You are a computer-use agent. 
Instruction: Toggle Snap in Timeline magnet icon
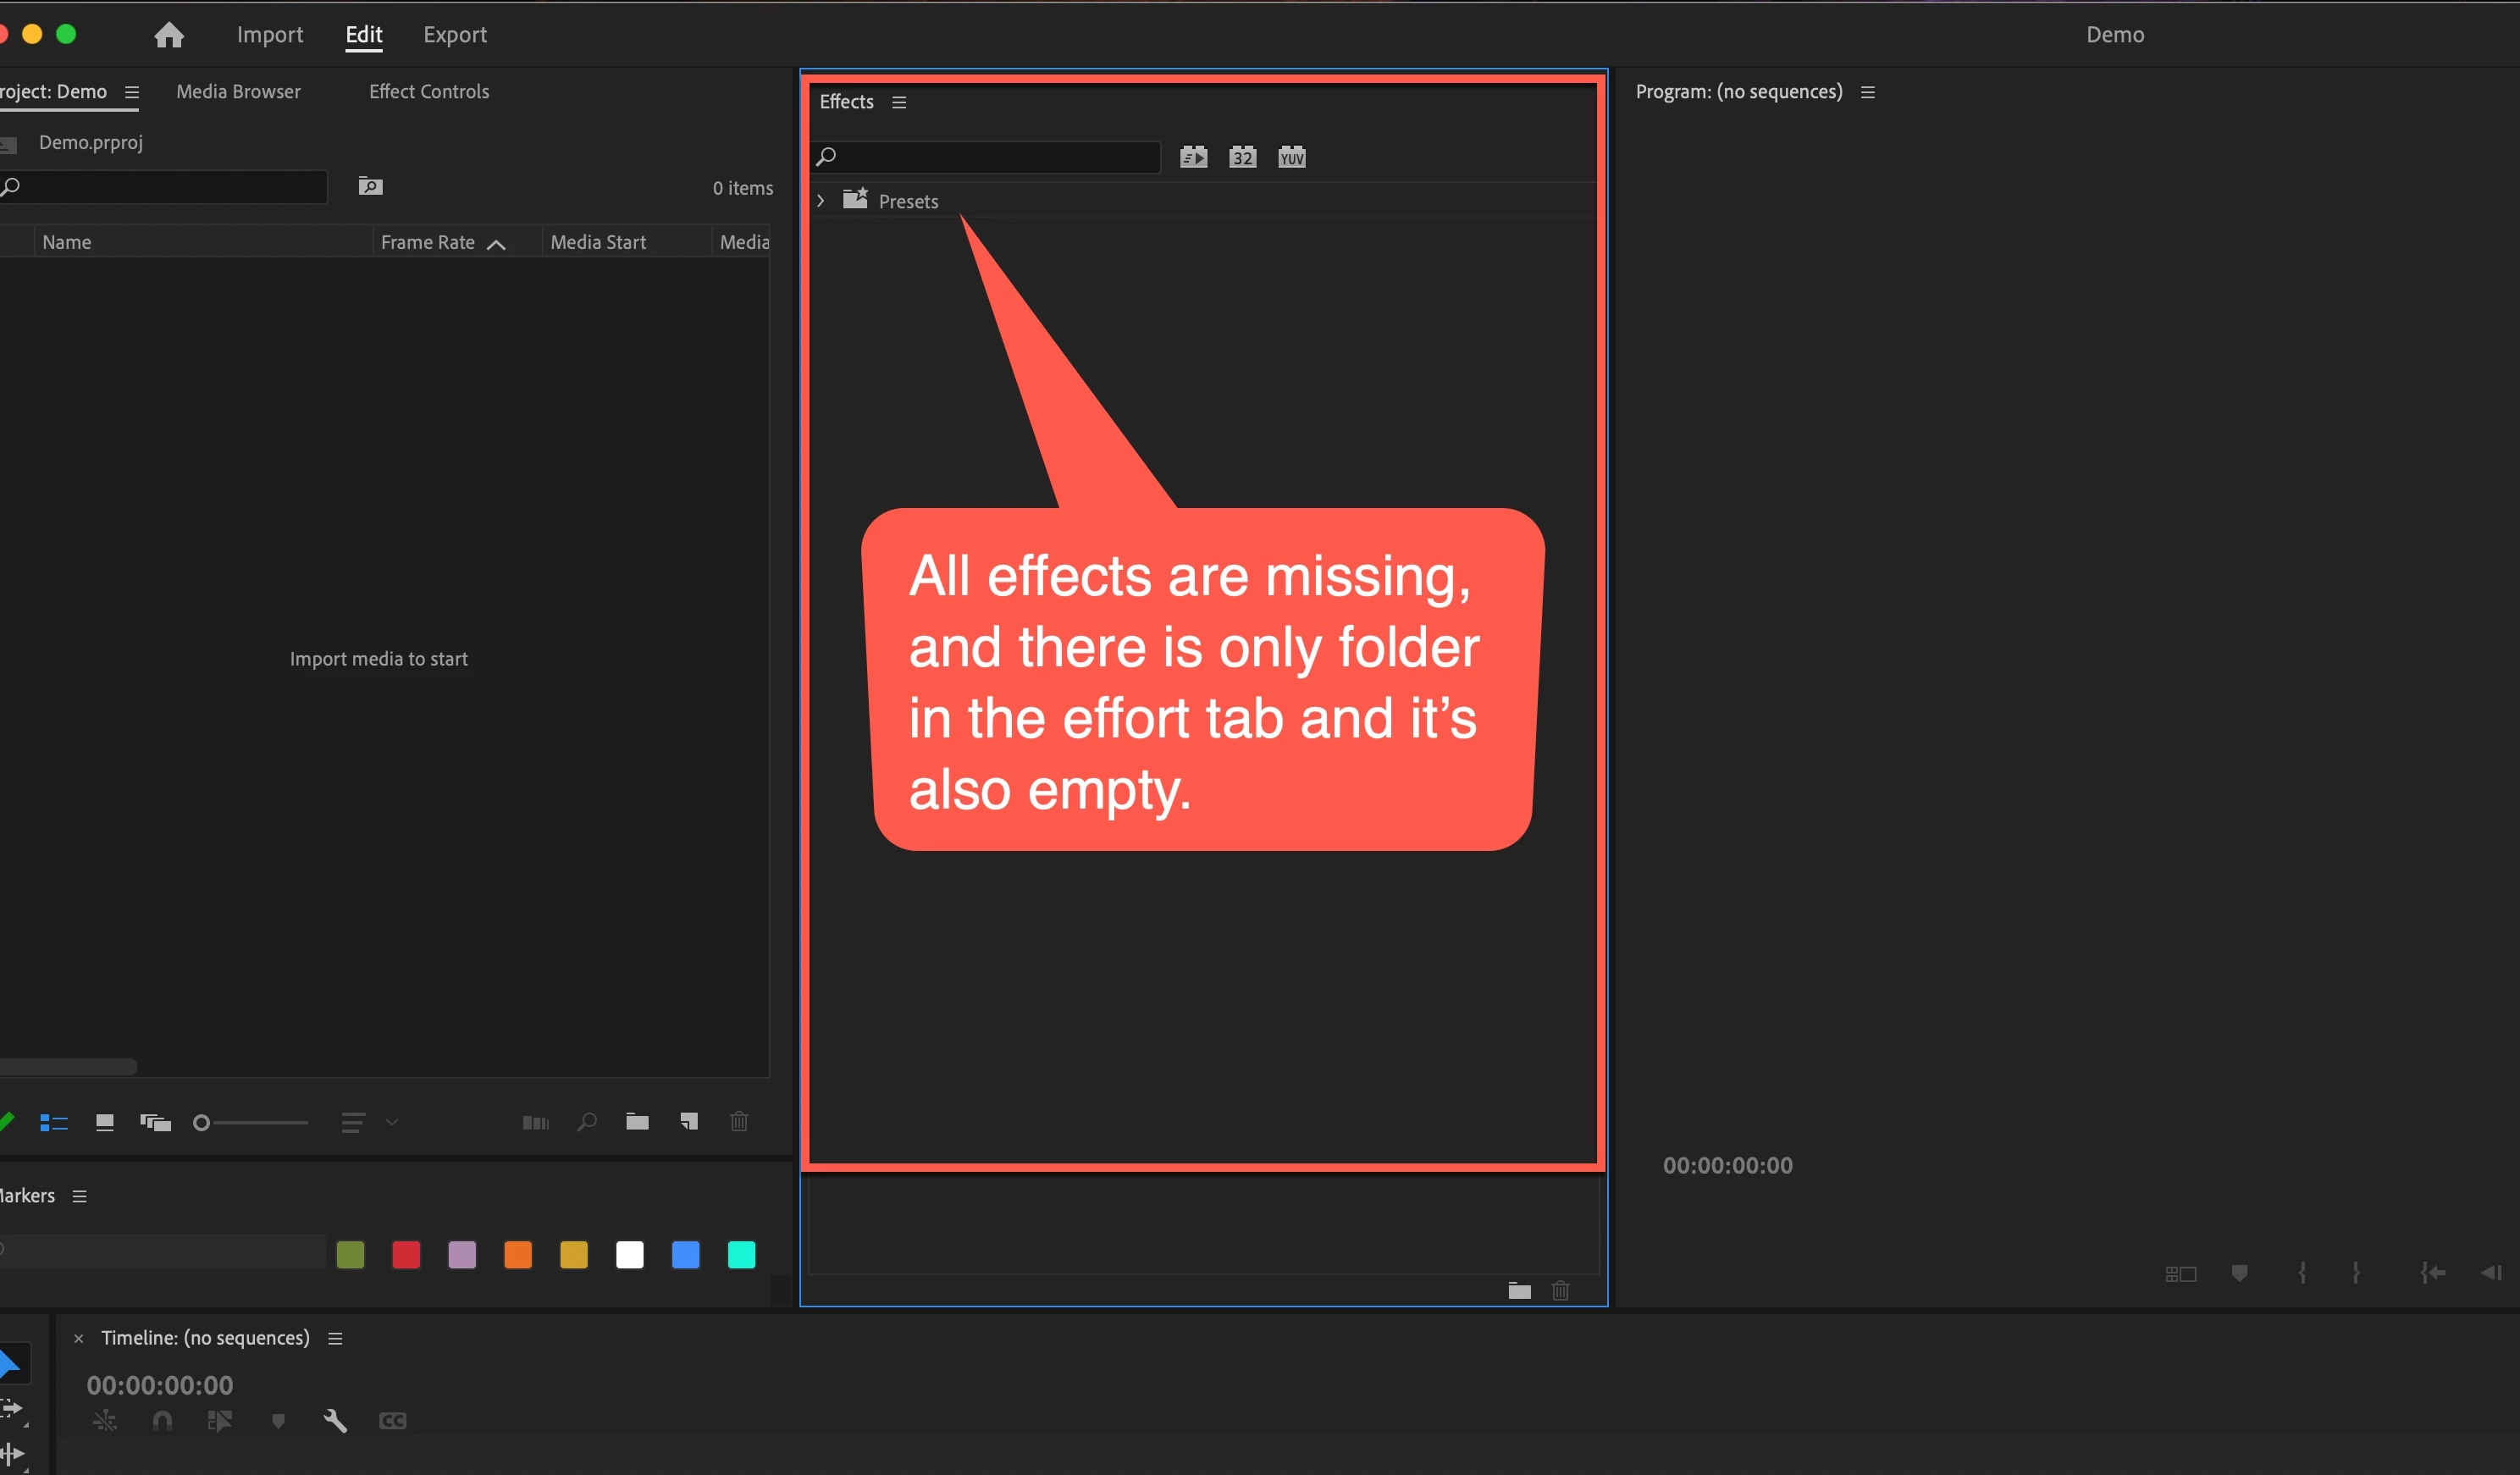click(x=162, y=1420)
